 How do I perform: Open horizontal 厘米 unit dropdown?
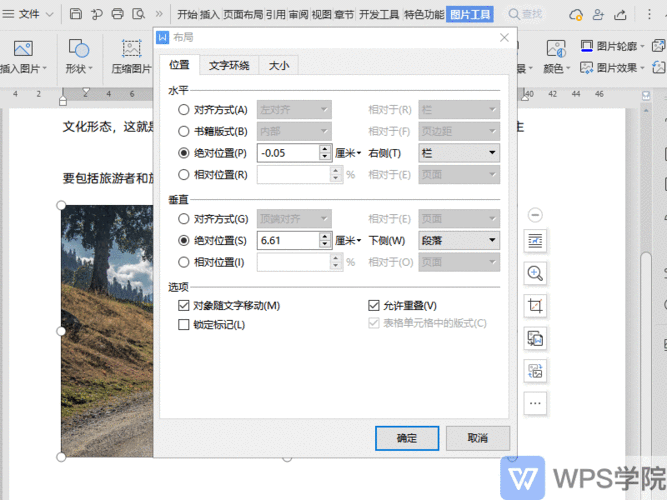(348, 153)
